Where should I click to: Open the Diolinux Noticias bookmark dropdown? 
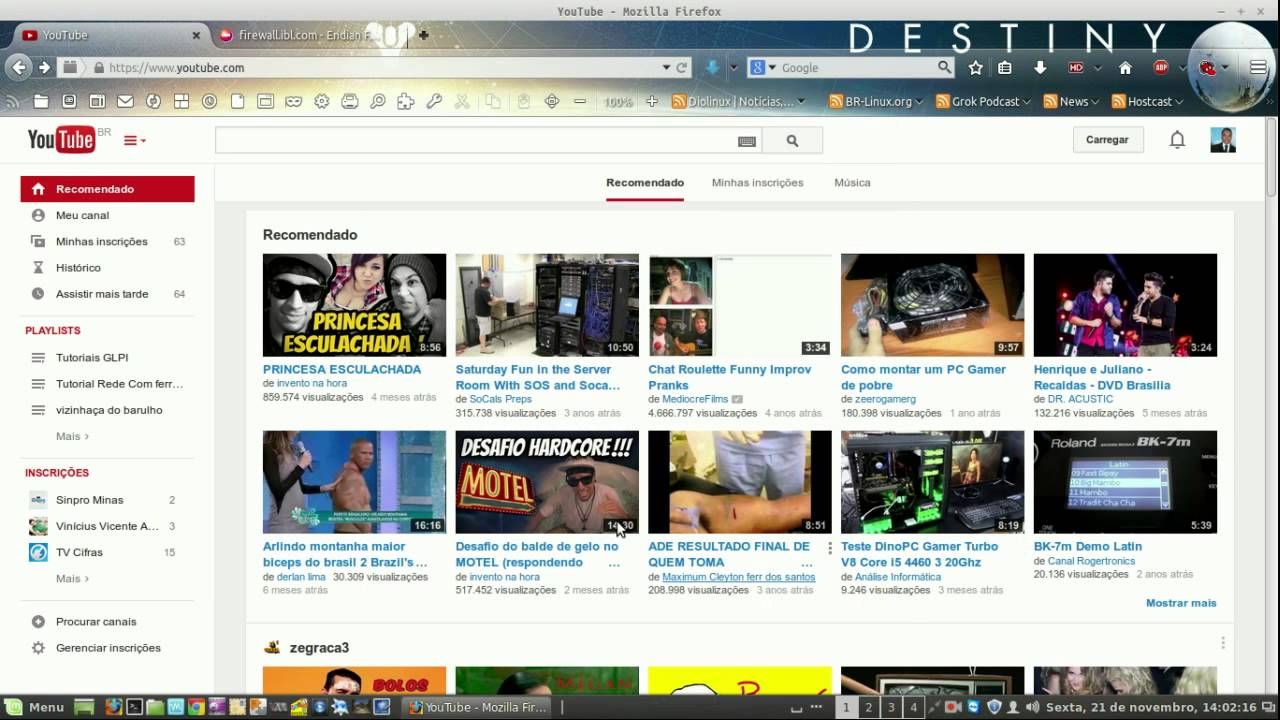(x=739, y=101)
